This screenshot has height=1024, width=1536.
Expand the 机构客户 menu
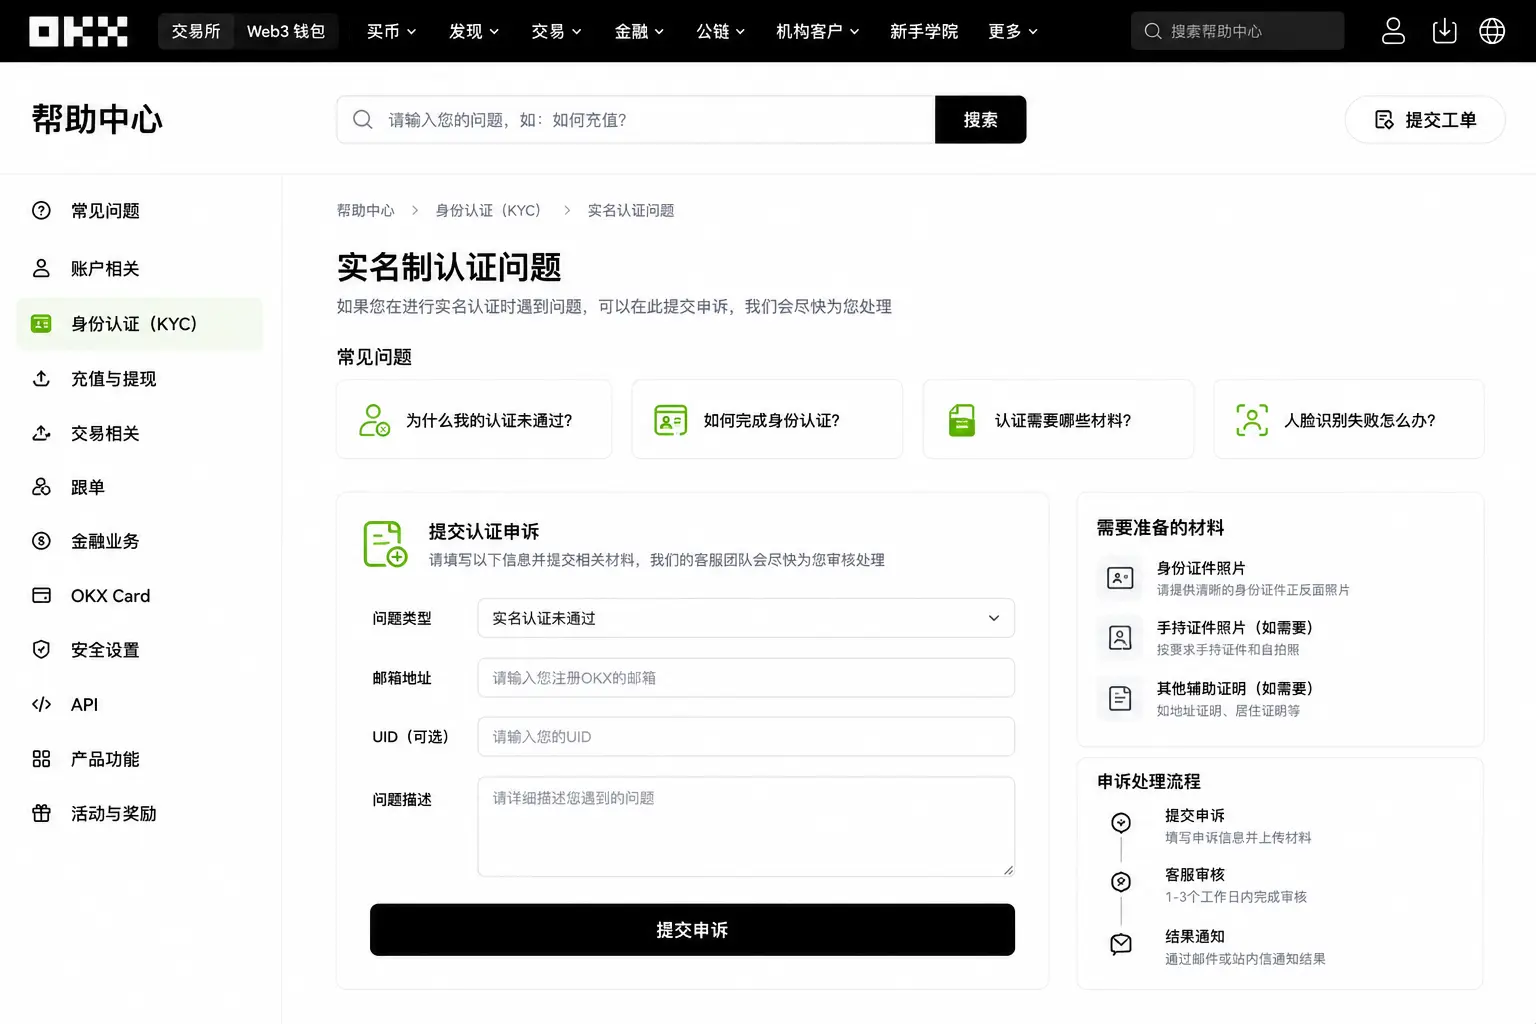818,31
